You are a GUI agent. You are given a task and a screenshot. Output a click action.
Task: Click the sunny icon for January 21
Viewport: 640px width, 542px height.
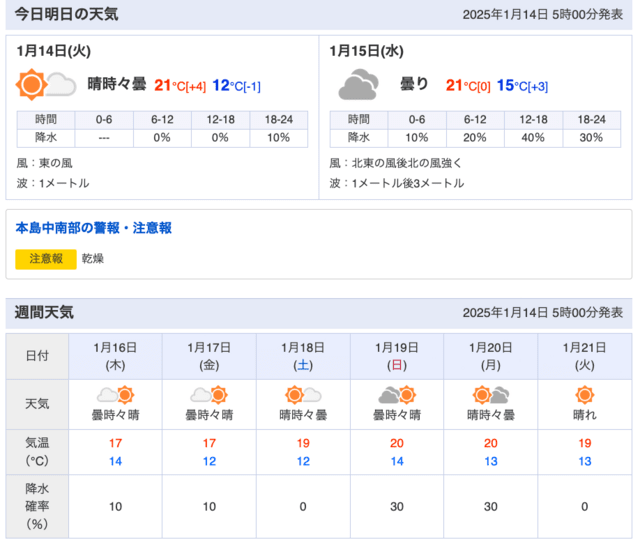point(585,394)
